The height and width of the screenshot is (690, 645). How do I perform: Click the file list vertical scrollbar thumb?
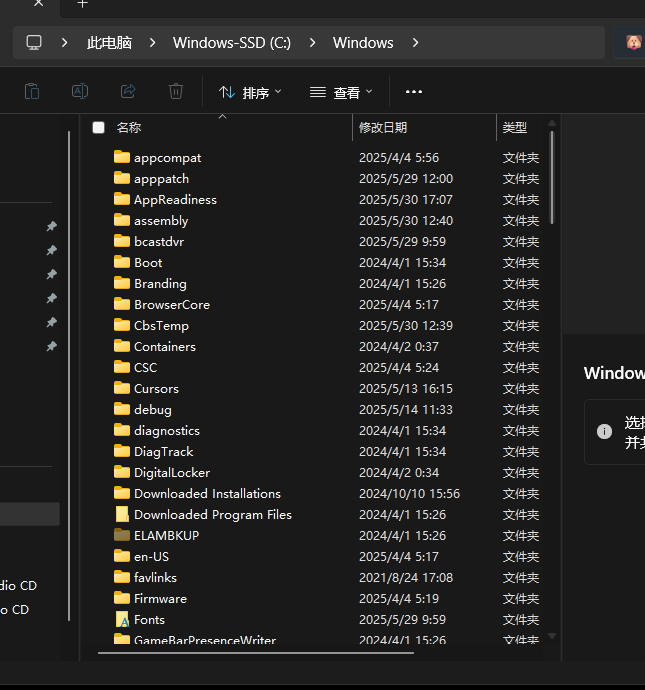click(552, 177)
